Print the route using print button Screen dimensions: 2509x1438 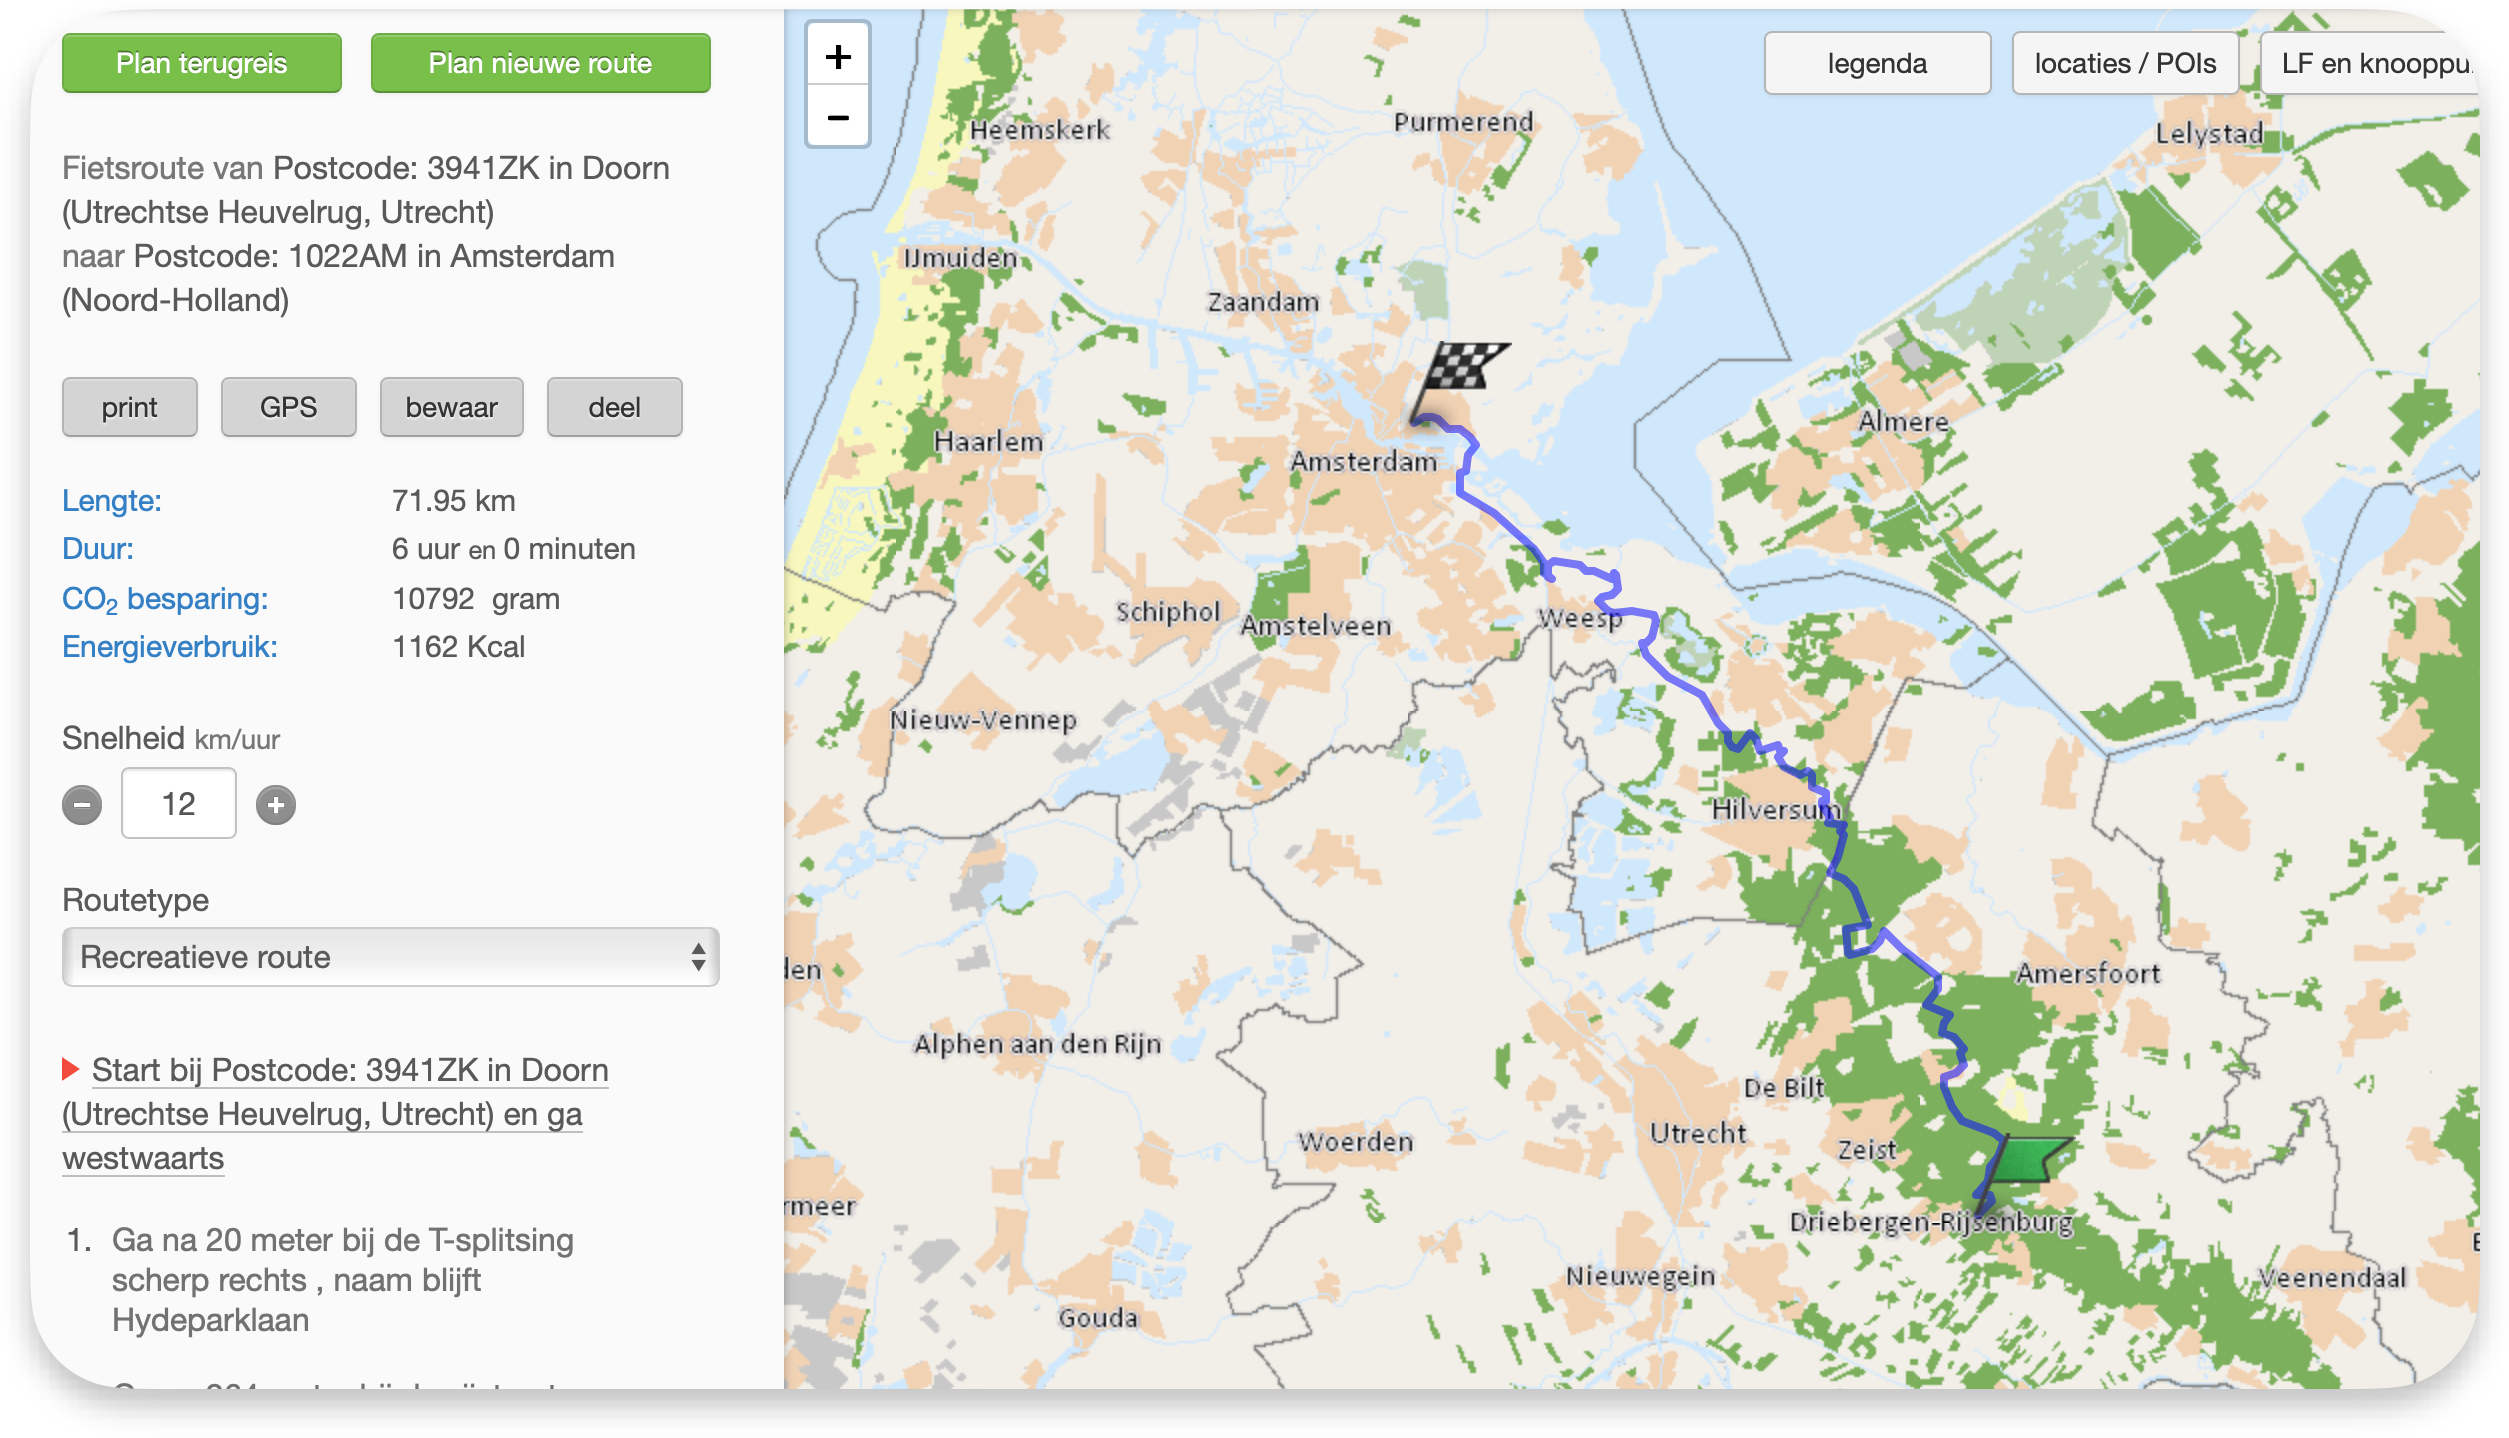(130, 407)
